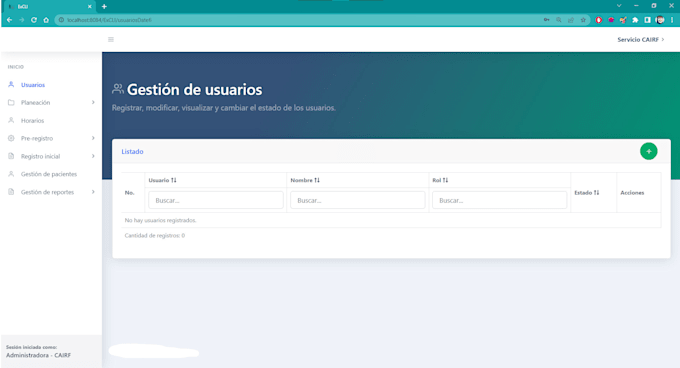Expand the Planeación chevron
Viewport: 680px width, 368px height.
pyautogui.click(x=93, y=102)
